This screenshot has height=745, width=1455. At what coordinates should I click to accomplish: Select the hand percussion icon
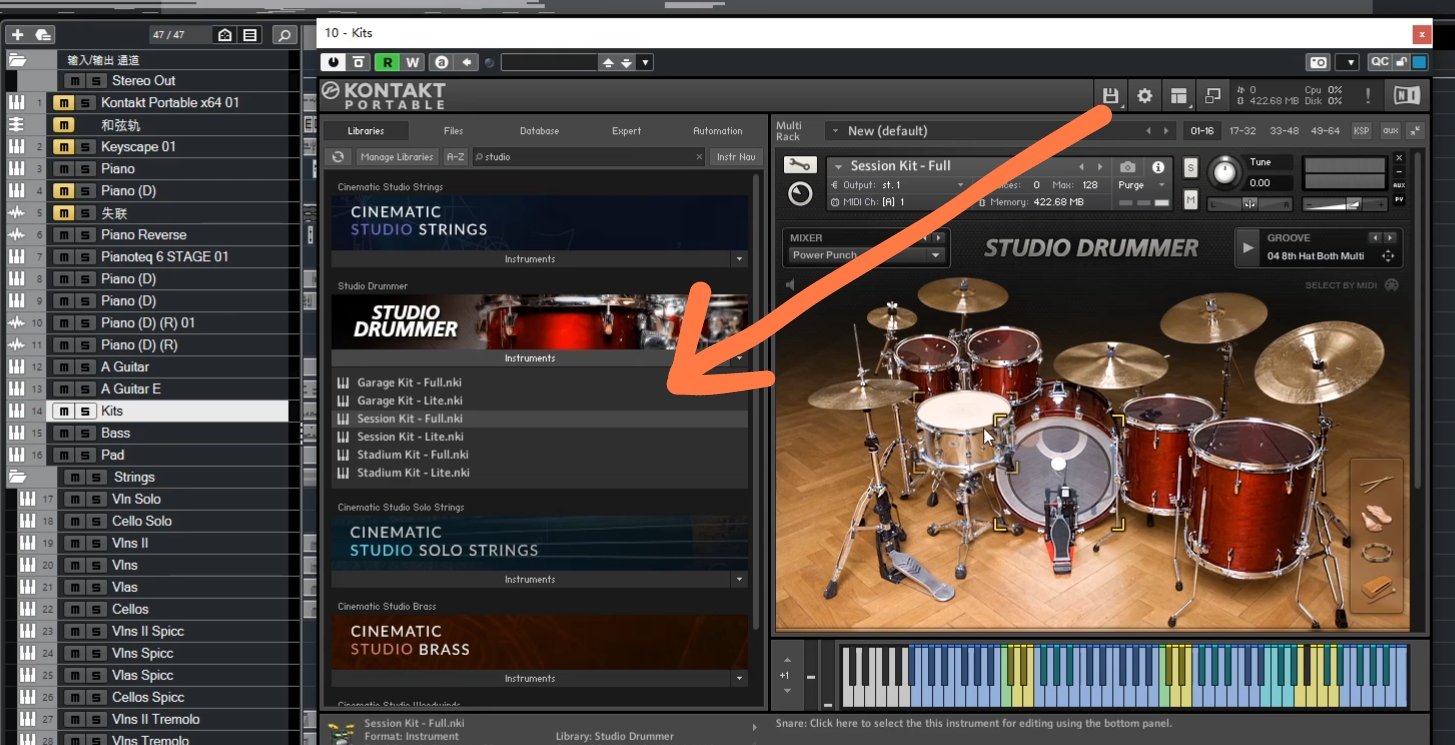click(1377, 518)
